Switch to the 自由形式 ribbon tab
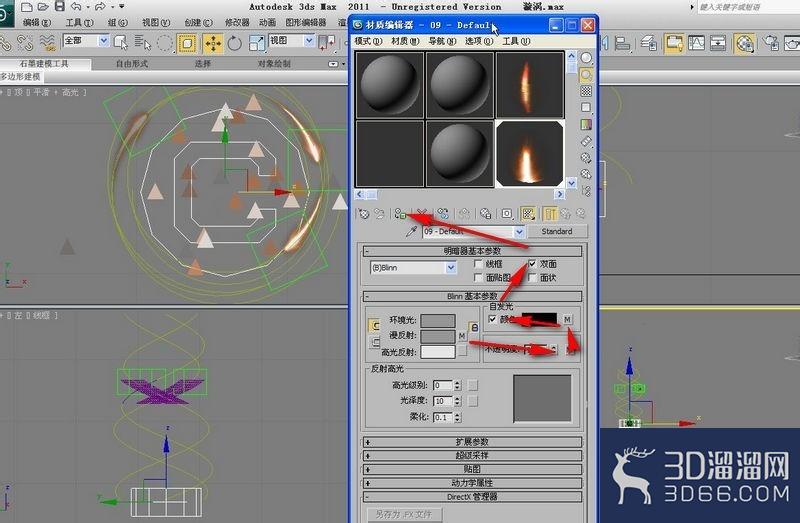800x523 pixels. [x=132, y=64]
